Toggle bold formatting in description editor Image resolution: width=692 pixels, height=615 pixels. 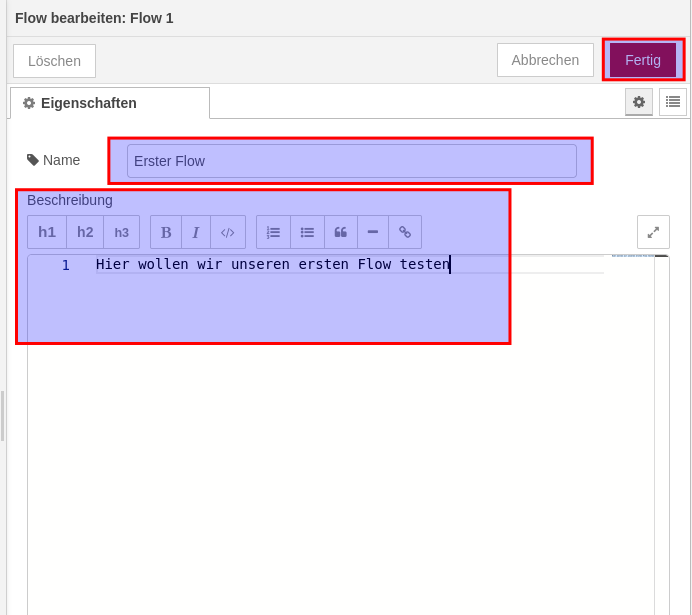[x=166, y=232]
